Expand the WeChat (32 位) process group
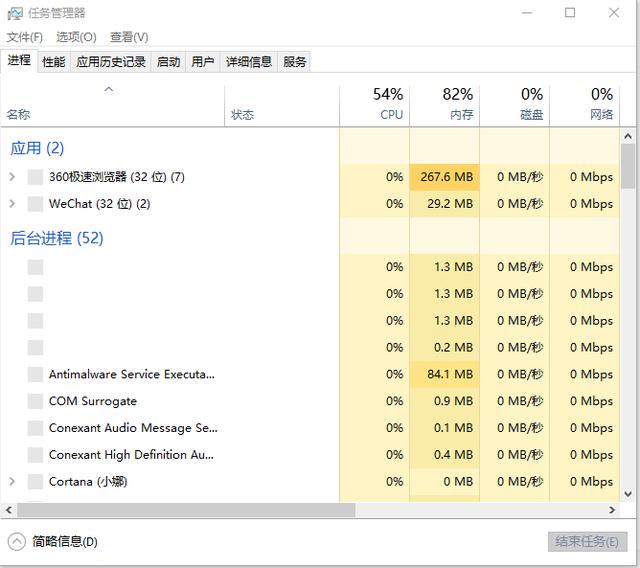 [12, 204]
